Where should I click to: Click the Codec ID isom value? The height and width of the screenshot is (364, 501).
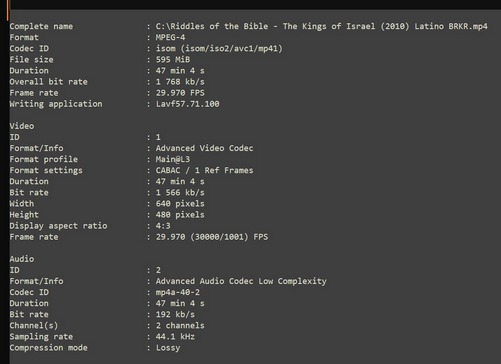click(x=219, y=49)
